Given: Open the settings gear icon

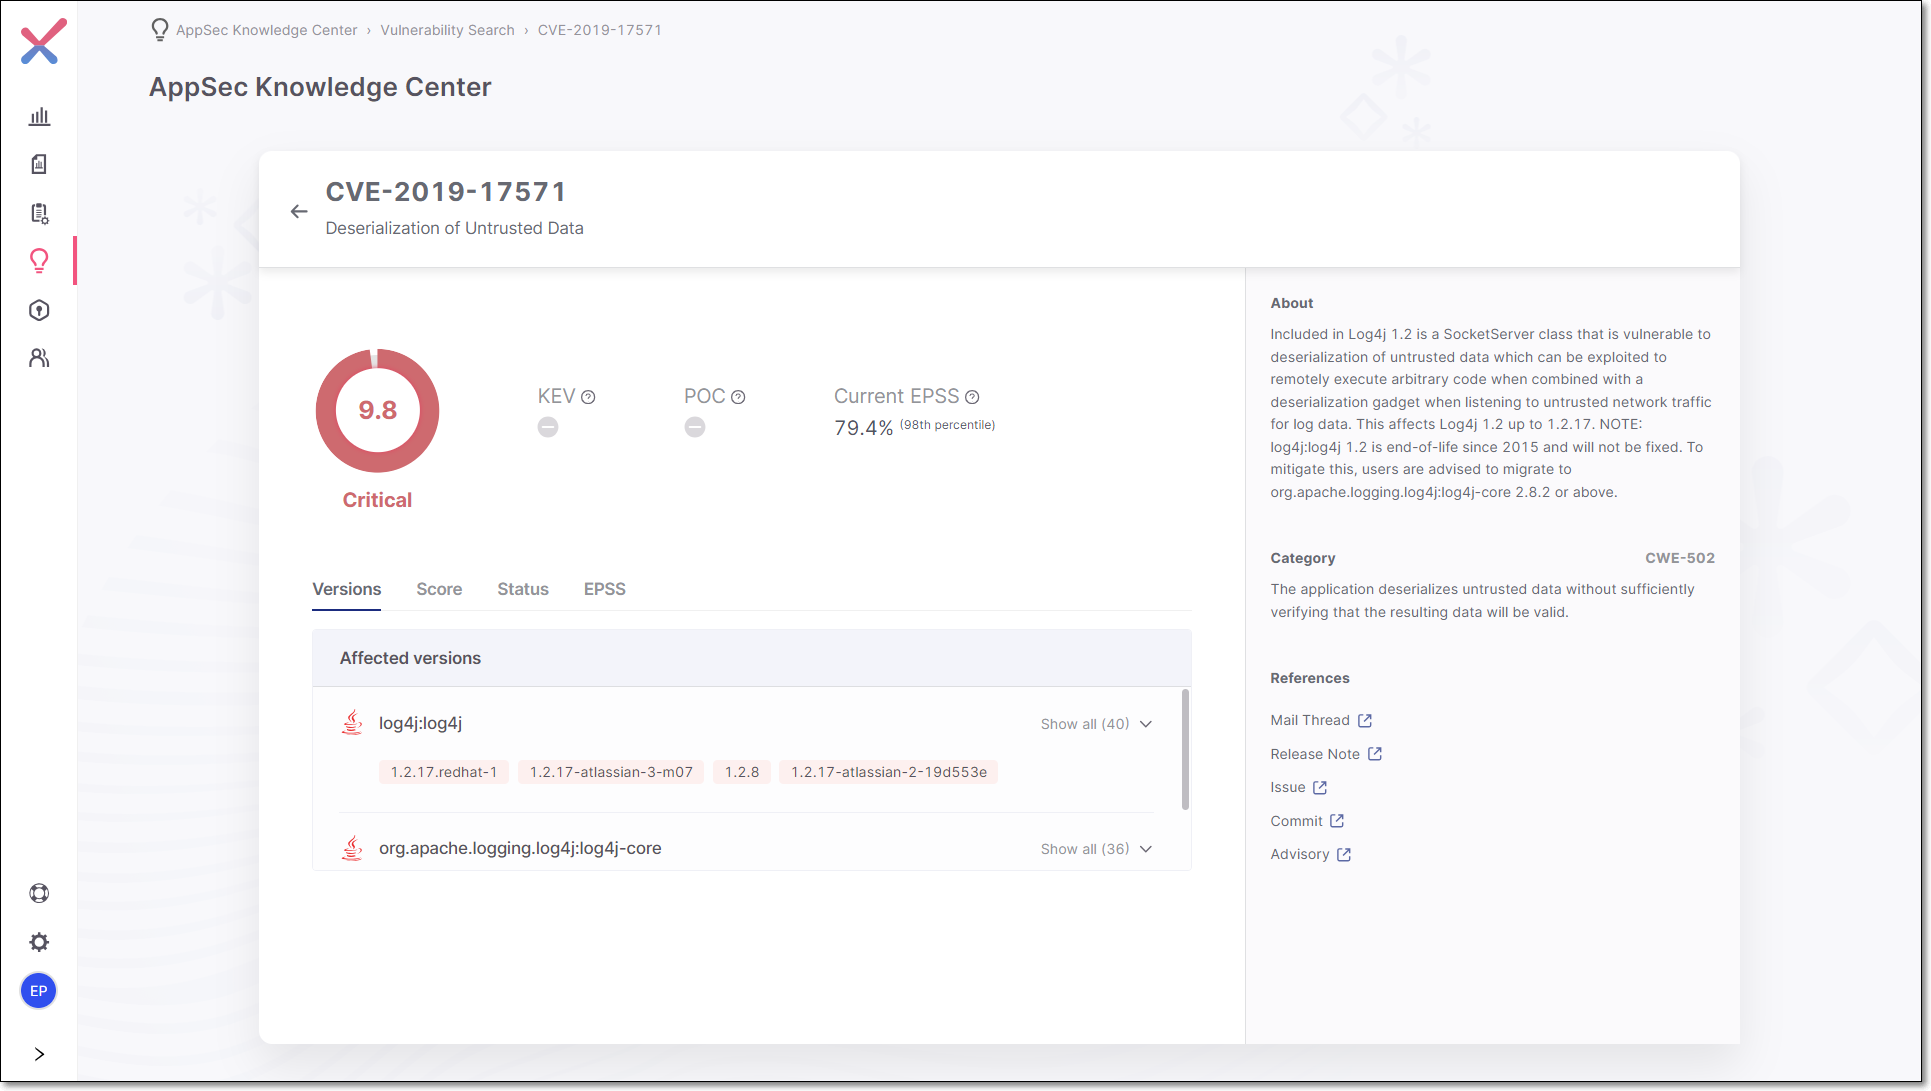Looking at the screenshot, I should point(39,942).
